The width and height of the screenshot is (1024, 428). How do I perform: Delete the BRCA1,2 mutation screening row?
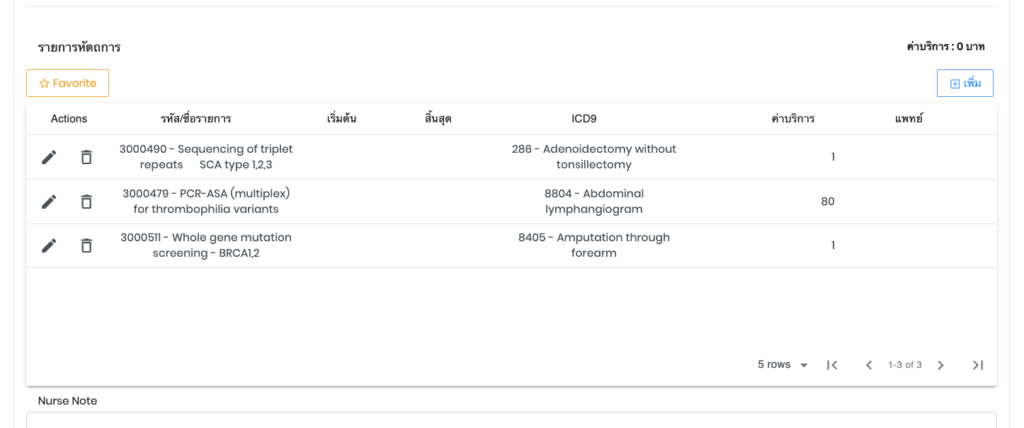[x=86, y=246]
